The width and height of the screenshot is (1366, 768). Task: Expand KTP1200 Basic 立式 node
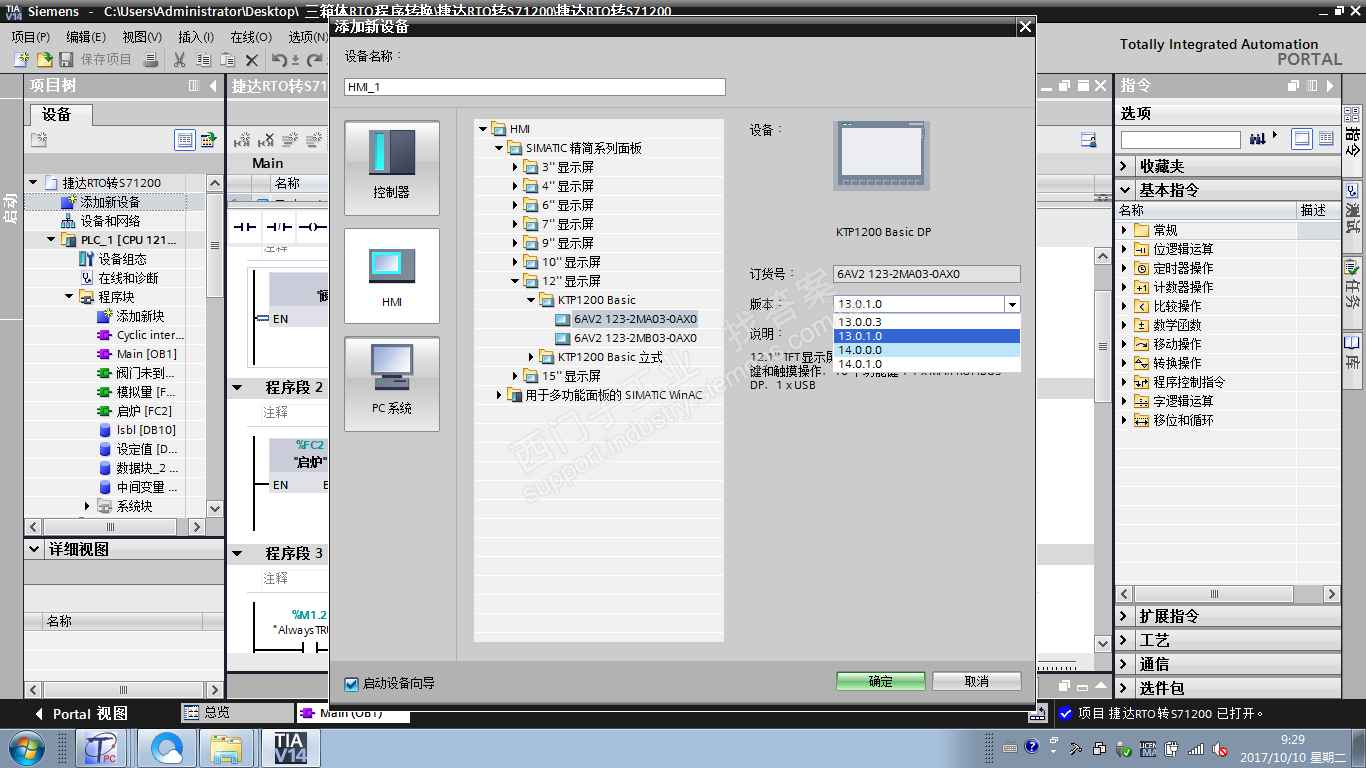pyautogui.click(x=531, y=357)
